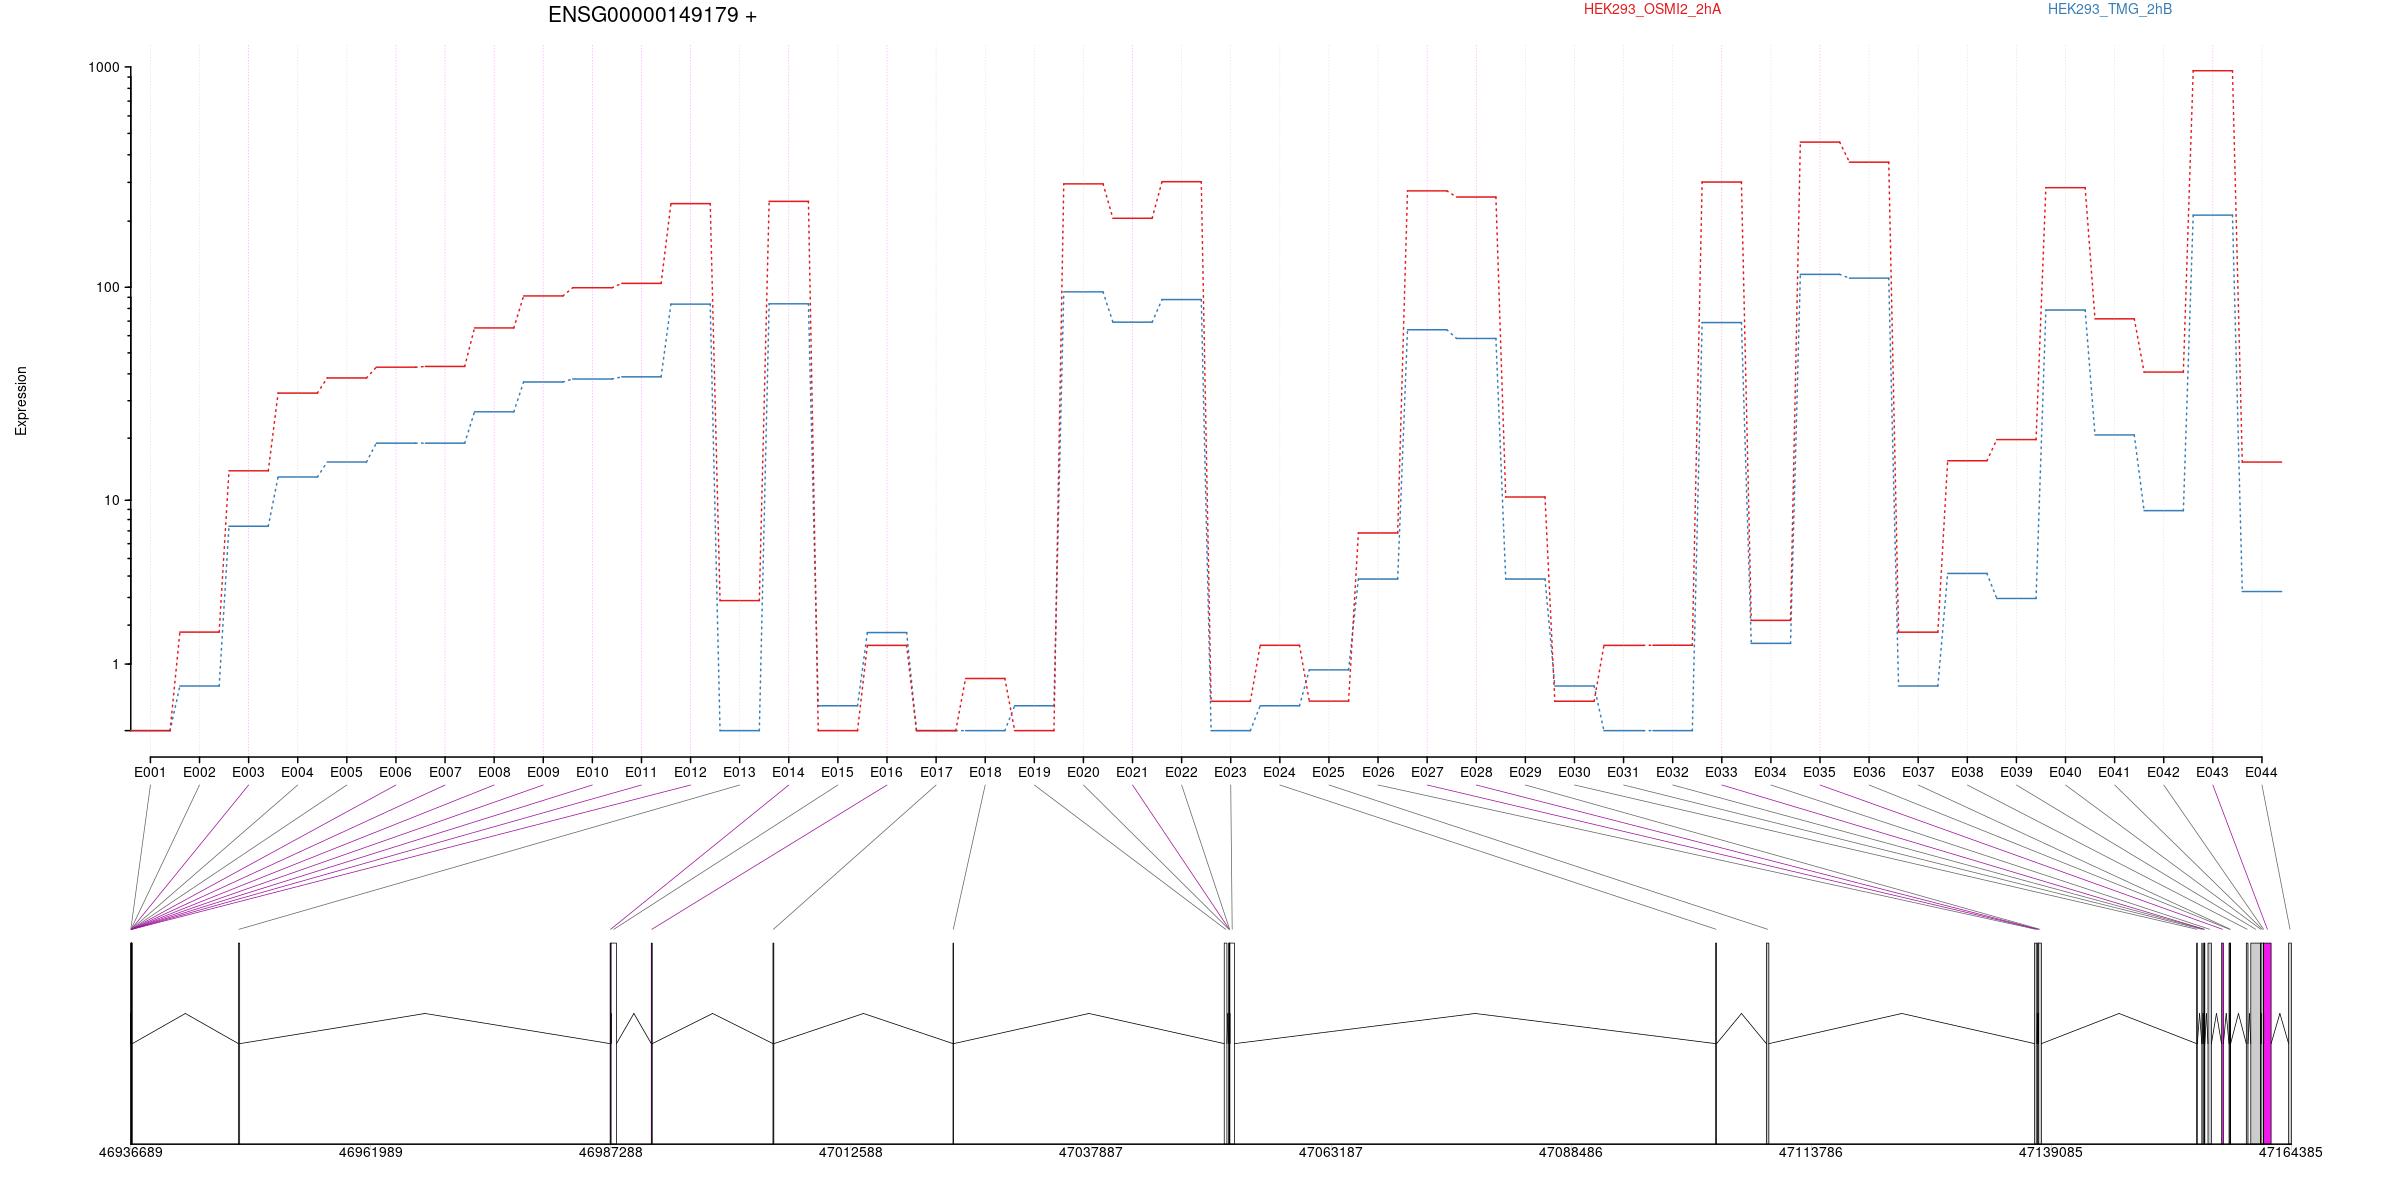This screenshot has height=1200, width=2400.
Task: Select the HEK293_OSMI2_2hA legend label
Action: point(1652,9)
